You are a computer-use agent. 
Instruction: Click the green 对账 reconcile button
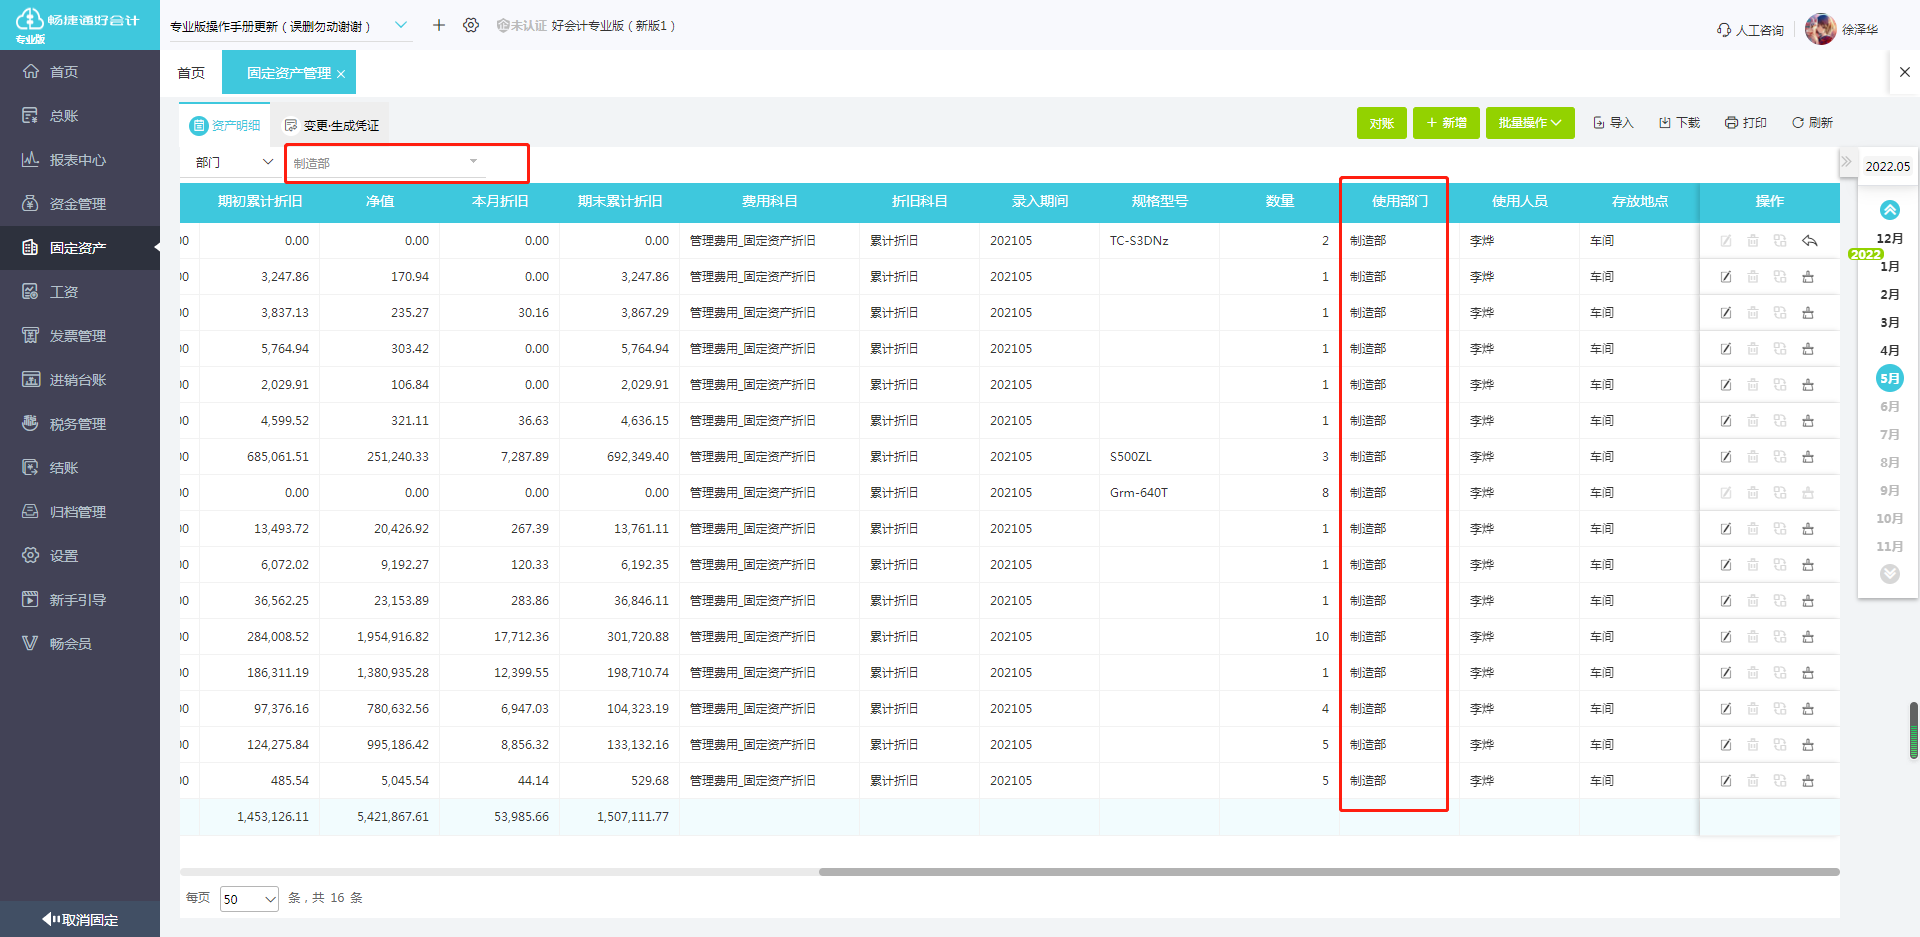(x=1381, y=123)
